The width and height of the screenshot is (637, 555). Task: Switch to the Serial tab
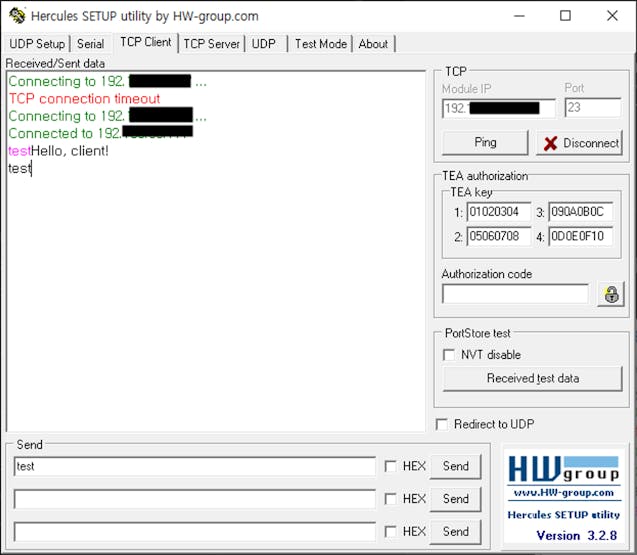(91, 43)
